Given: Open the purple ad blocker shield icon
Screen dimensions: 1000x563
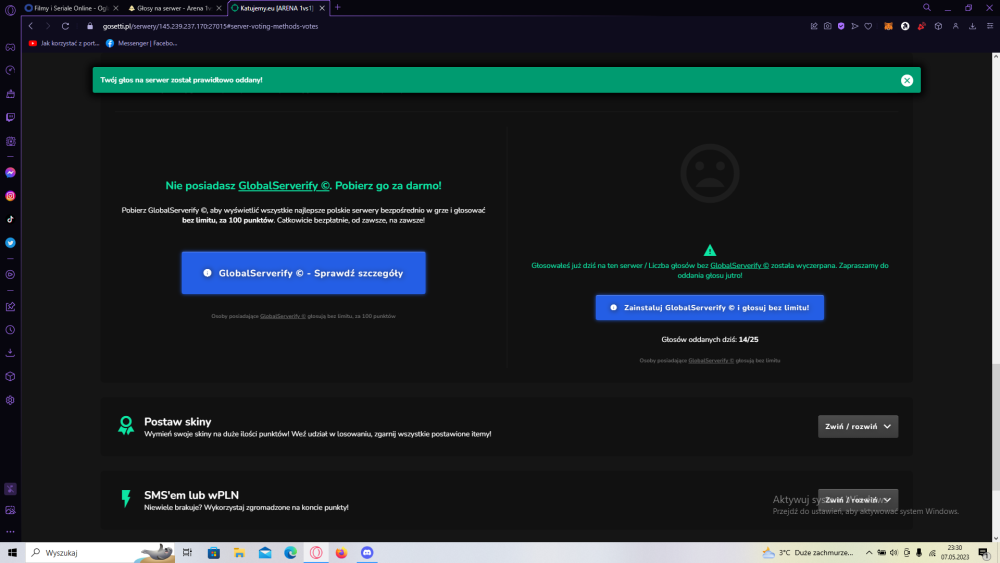Looking at the screenshot, I should tap(841, 26).
